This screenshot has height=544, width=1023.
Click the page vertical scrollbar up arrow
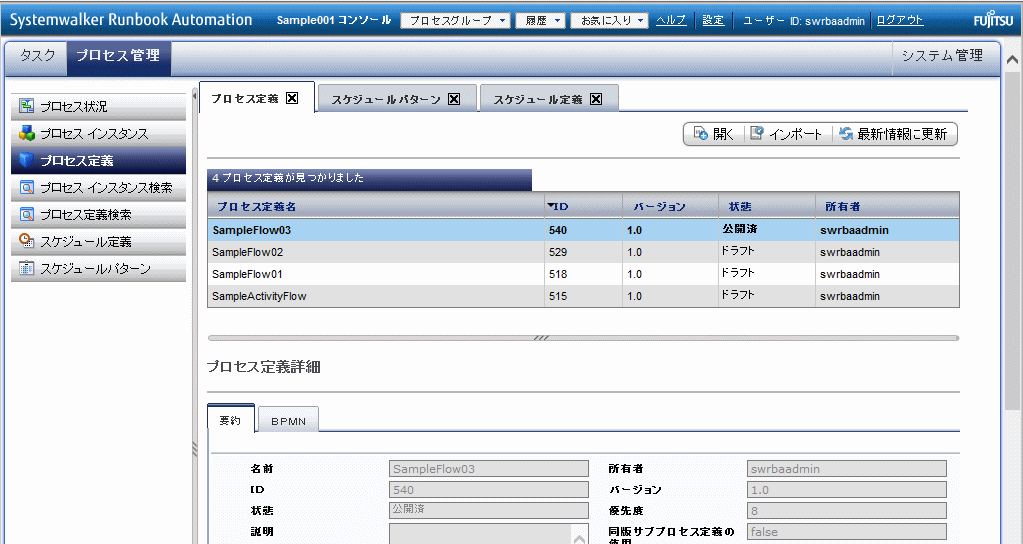tap(1012, 60)
